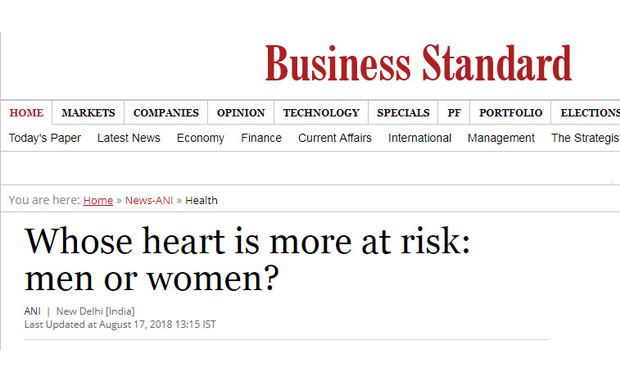Select Current Affairs link
620x388 pixels.
click(335, 138)
